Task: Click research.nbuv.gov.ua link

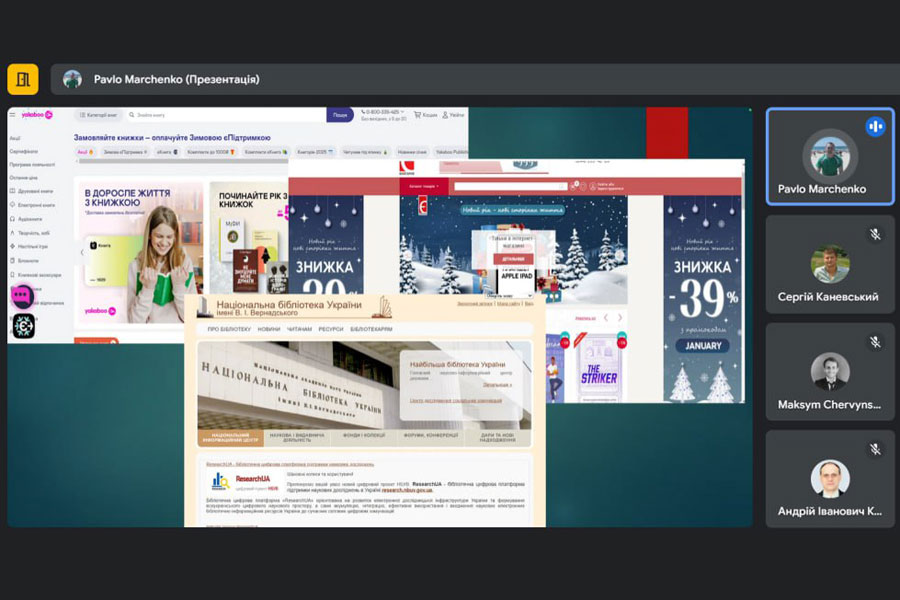Action: [x=407, y=490]
